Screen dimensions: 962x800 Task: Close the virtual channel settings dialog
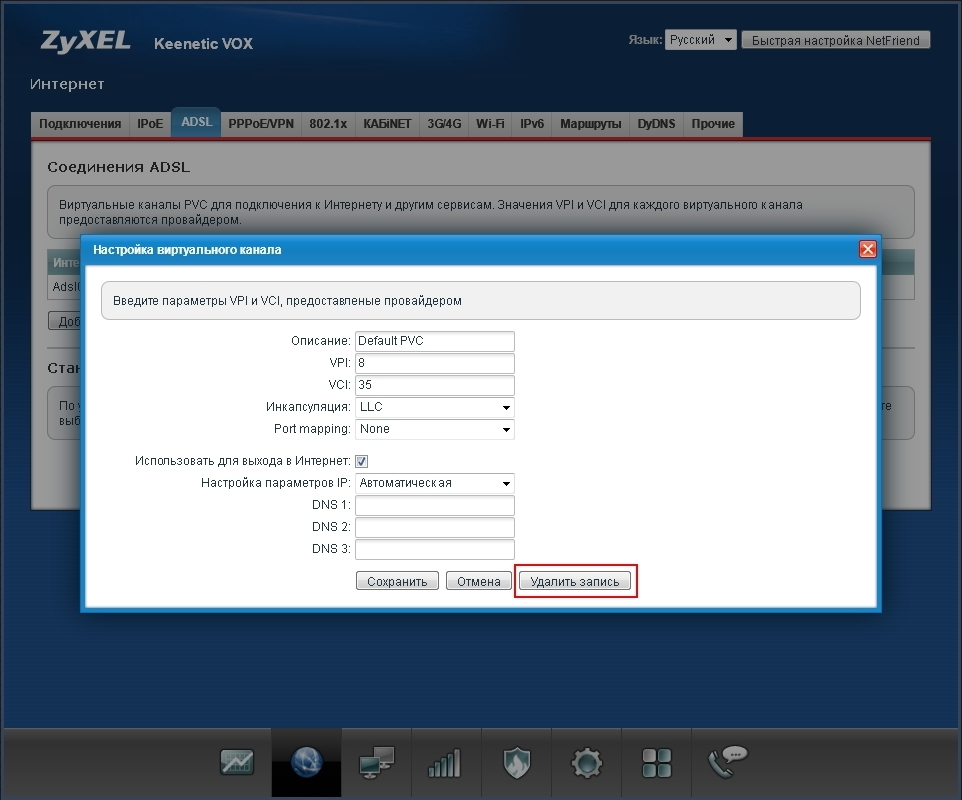(x=867, y=249)
